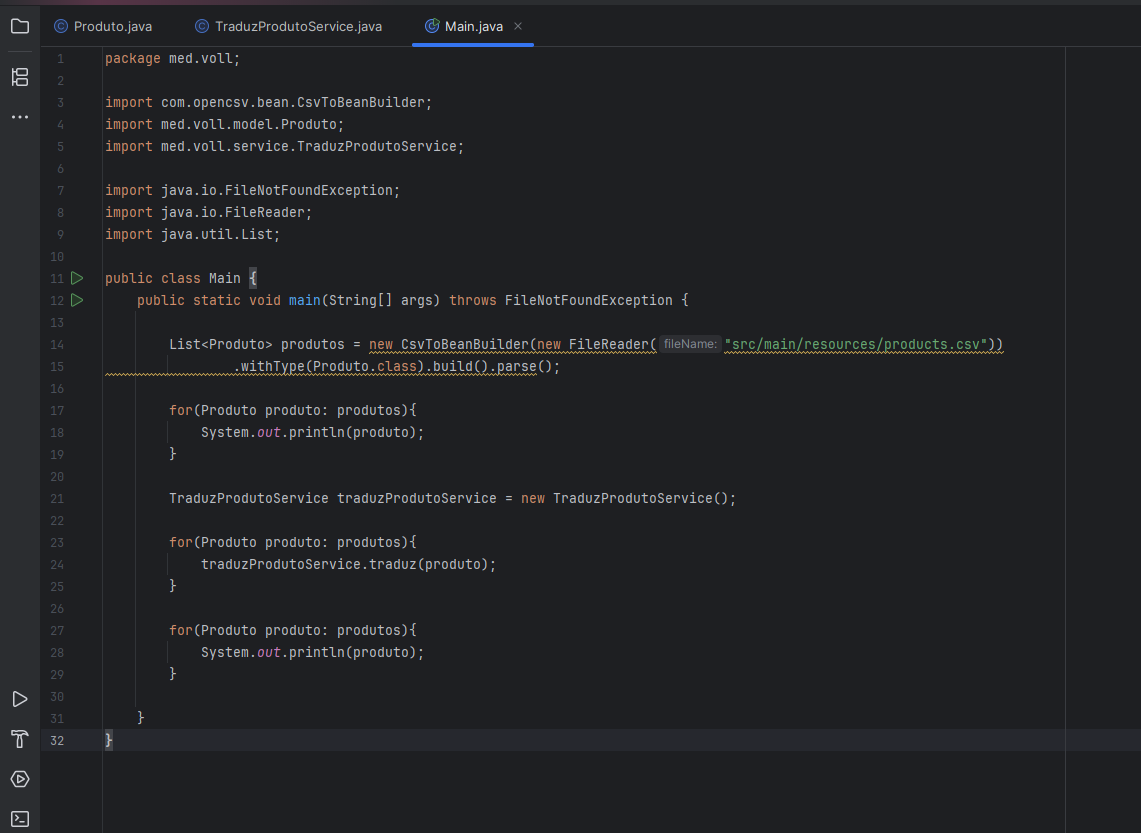Screen dimensions: 1141x833
Task: Click 'new TraduzProdutoService()' on line 21
Action: tap(624, 498)
